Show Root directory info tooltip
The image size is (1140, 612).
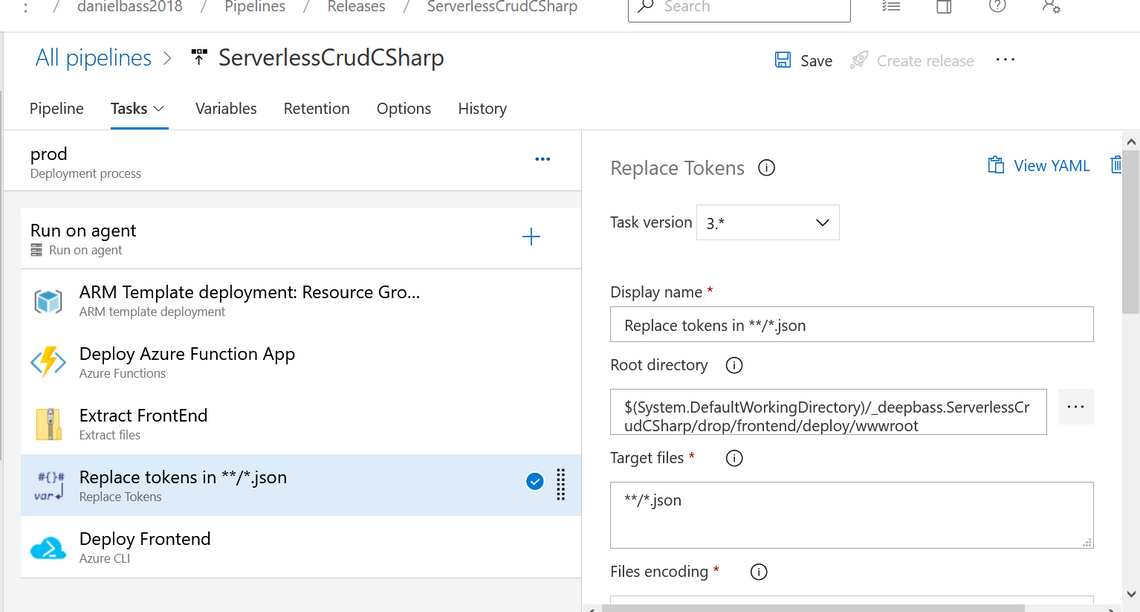pyautogui.click(x=734, y=365)
